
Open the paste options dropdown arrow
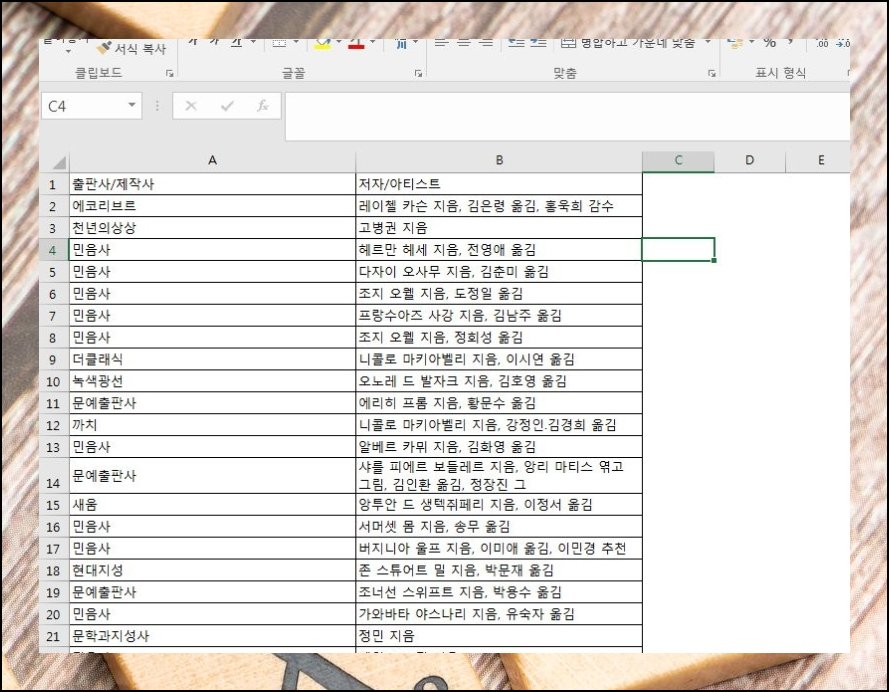click(68, 52)
